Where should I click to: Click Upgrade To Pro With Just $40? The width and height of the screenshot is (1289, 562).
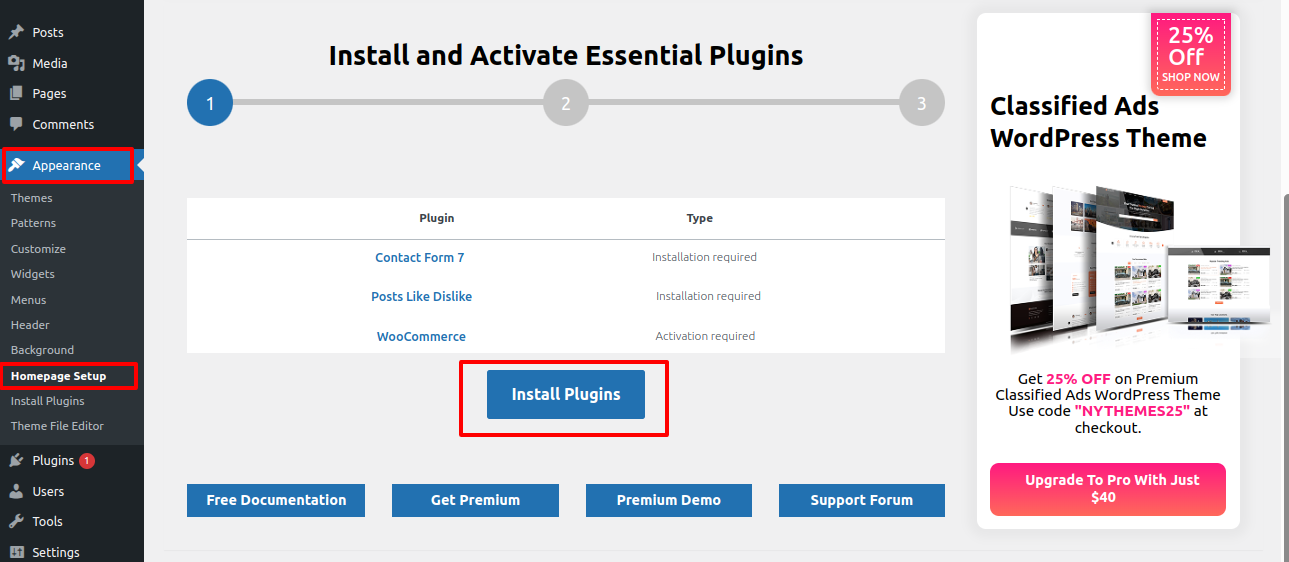[x=1108, y=489]
